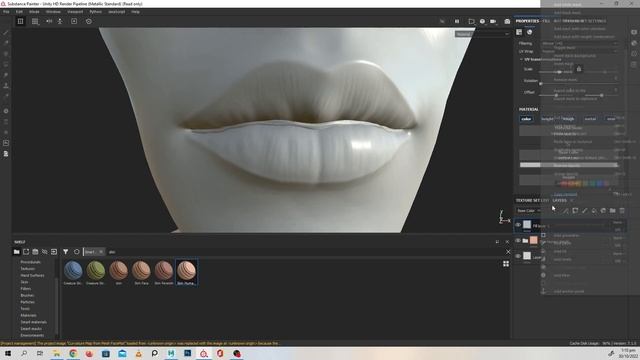Select the Eraser tool in left toolbar
640x360 pixels.
(6, 43)
